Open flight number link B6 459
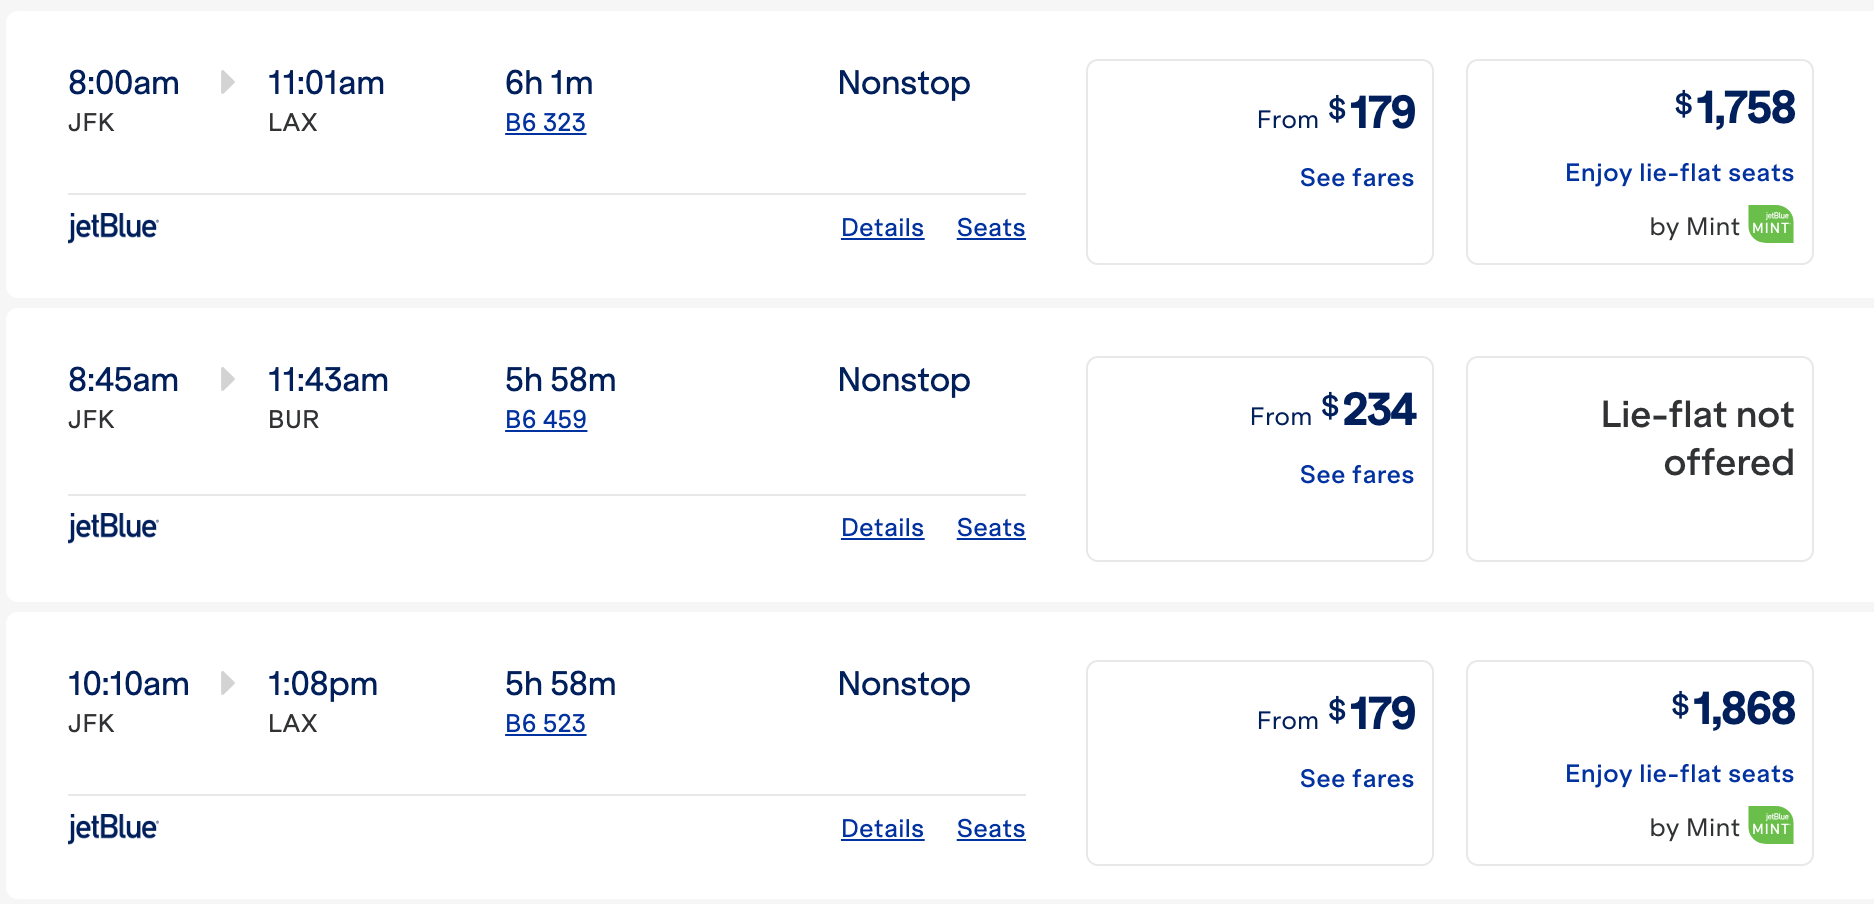Viewport: 1874px width, 904px height. pos(545,419)
